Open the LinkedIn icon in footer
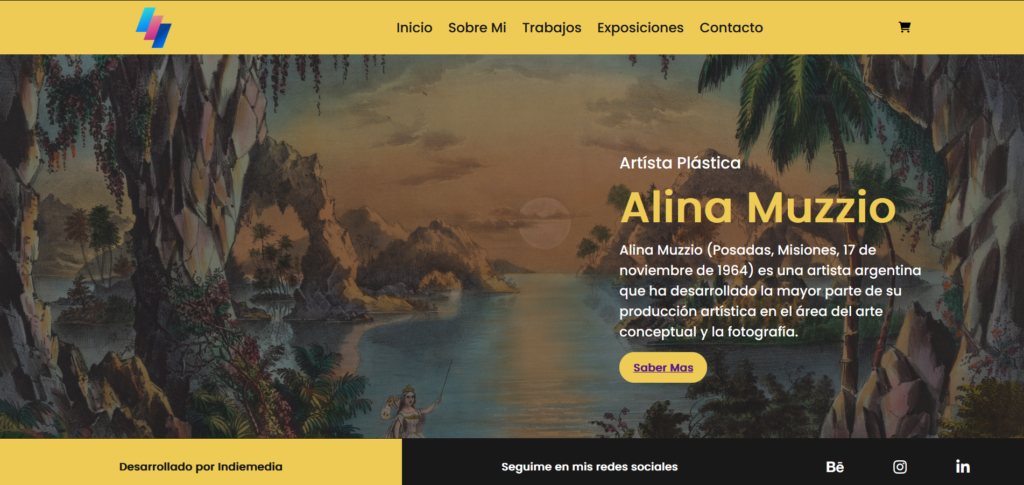 point(963,467)
